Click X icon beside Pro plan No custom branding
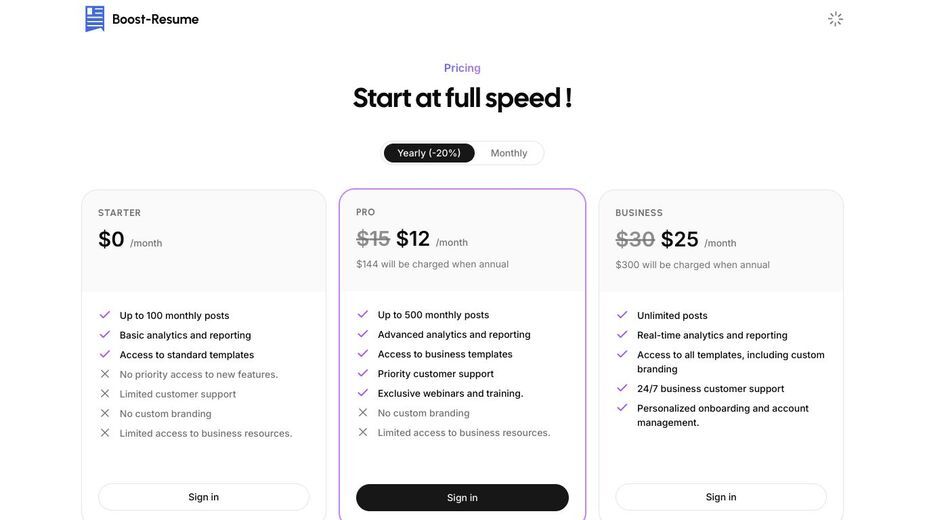925x520 pixels. [363, 413]
